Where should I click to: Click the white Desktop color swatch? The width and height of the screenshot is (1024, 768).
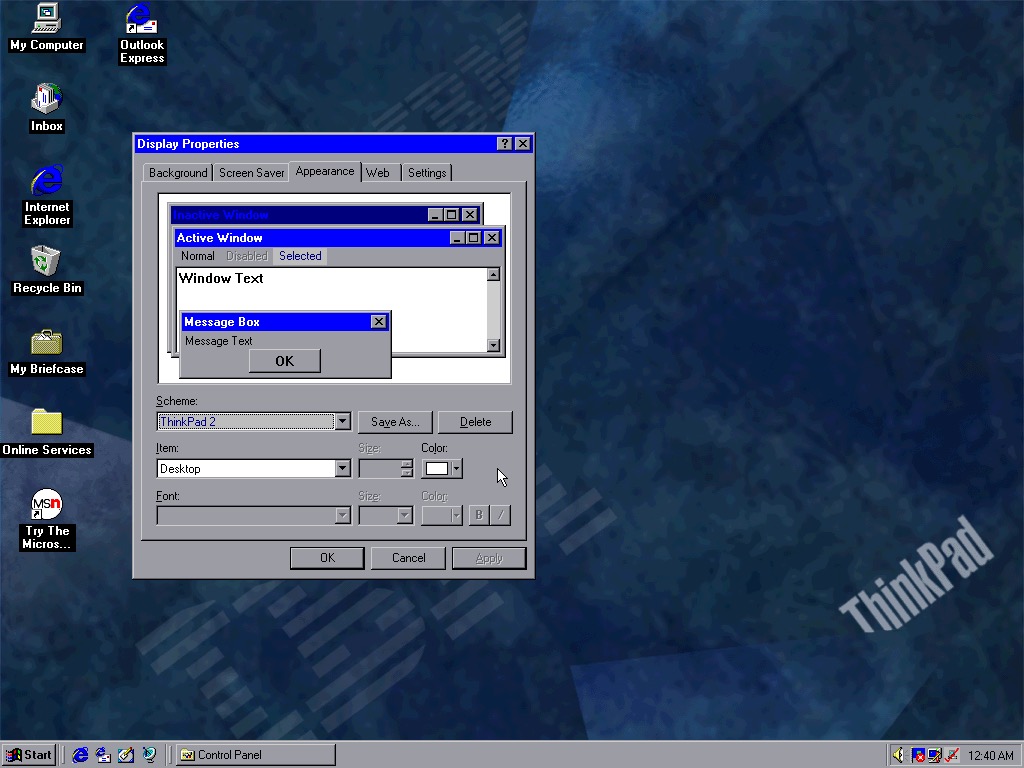click(x=436, y=469)
